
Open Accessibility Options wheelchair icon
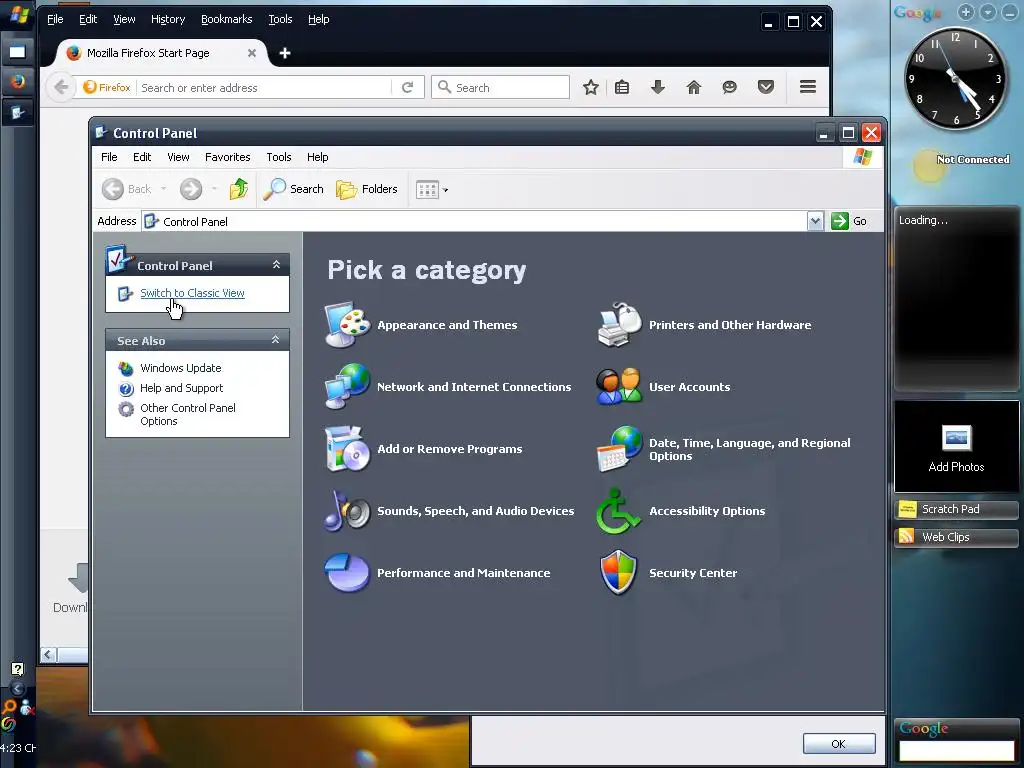point(619,511)
